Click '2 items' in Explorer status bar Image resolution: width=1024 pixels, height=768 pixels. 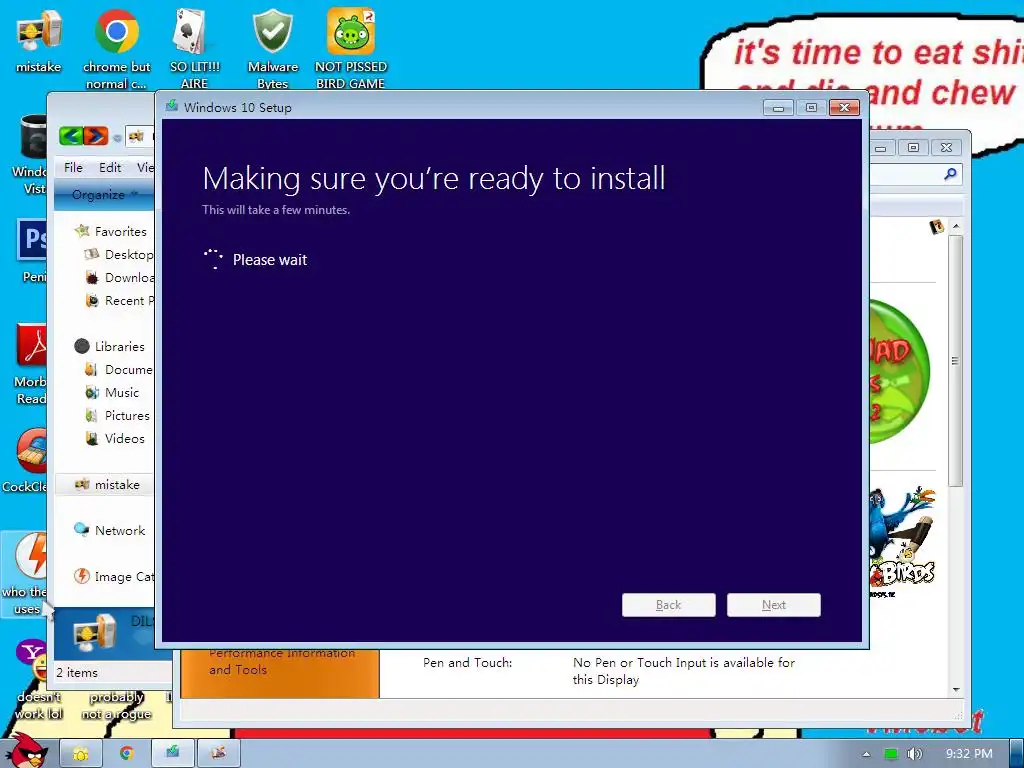click(77, 673)
